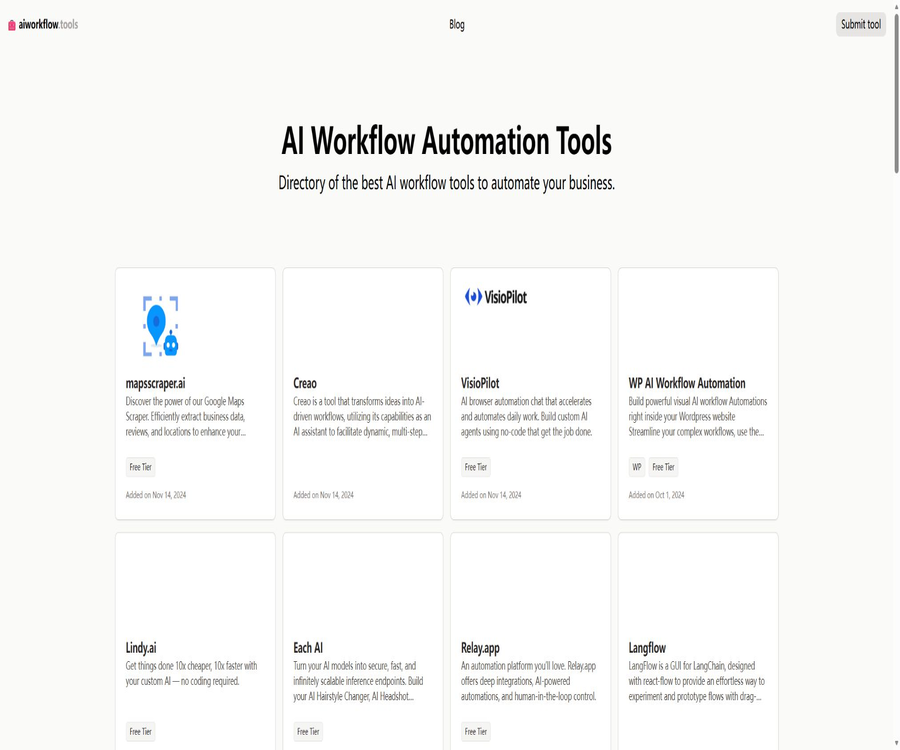The width and height of the screenshot is (900, 750).
Task: Click the WP tag on WP AI Workflow card
Action: (637, 467)
